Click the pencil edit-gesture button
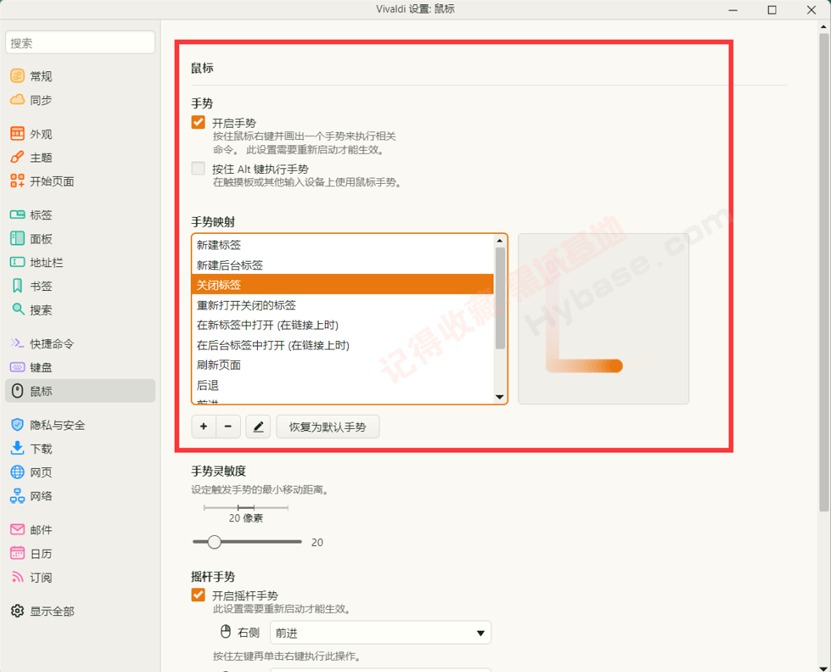 click(258, 426)
